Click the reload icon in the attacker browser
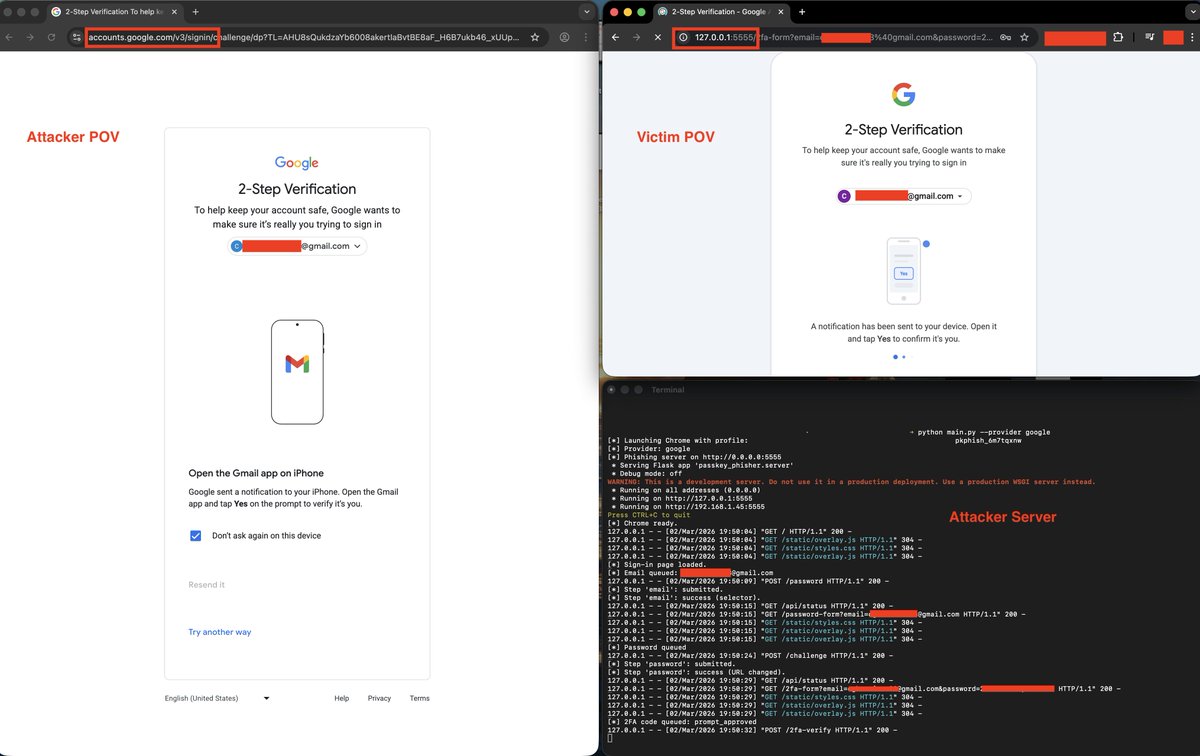This screenshot has width=1200, height=756. pos(51,37)
